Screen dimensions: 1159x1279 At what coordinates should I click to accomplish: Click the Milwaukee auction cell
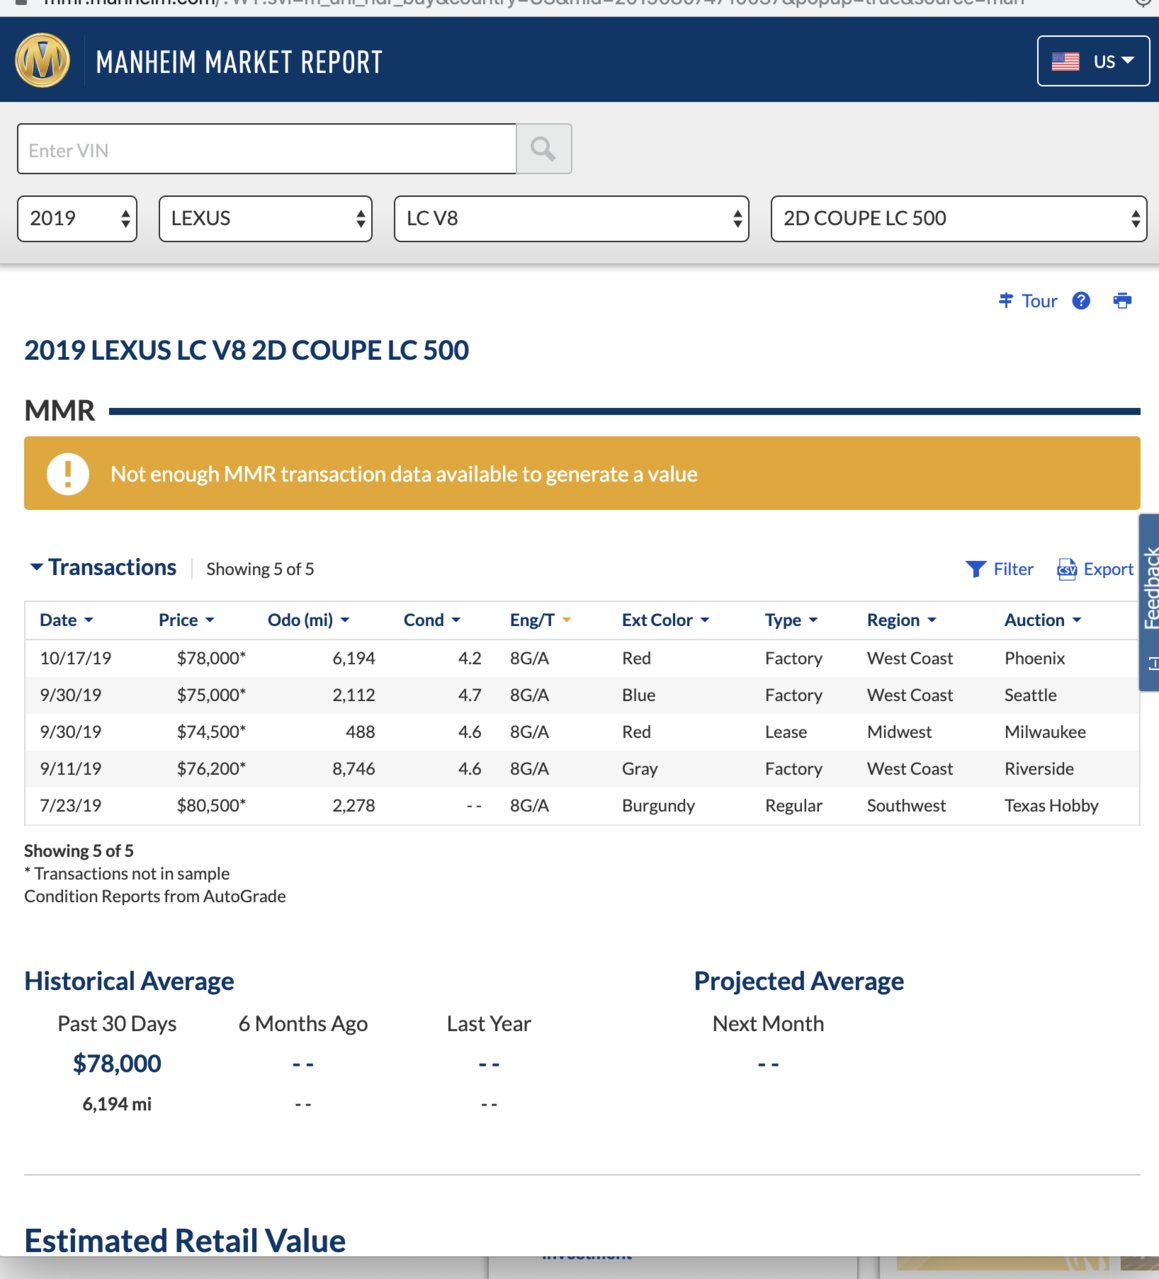(x=1044, y=732)
